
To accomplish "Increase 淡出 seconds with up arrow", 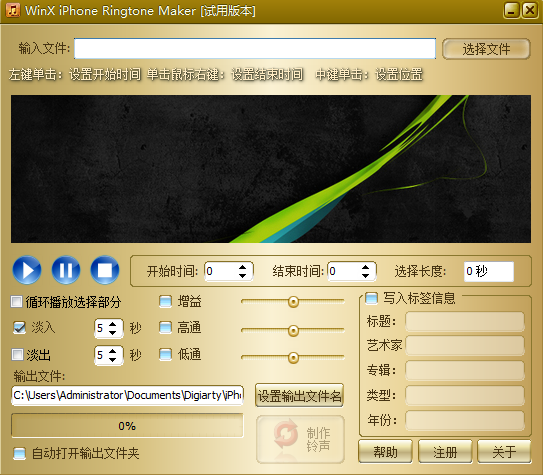I will tap(113, 351).
